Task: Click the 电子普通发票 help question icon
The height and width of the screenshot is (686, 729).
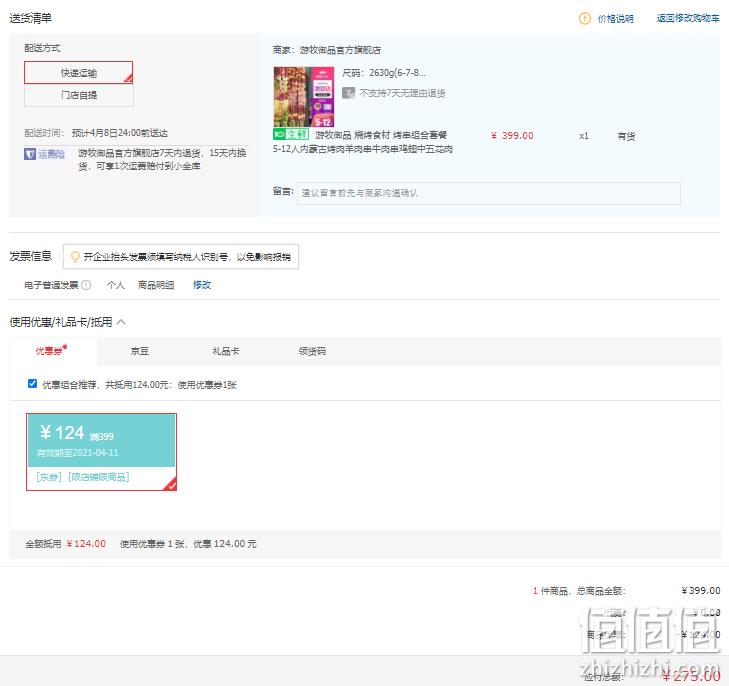Action: [86, 285]
